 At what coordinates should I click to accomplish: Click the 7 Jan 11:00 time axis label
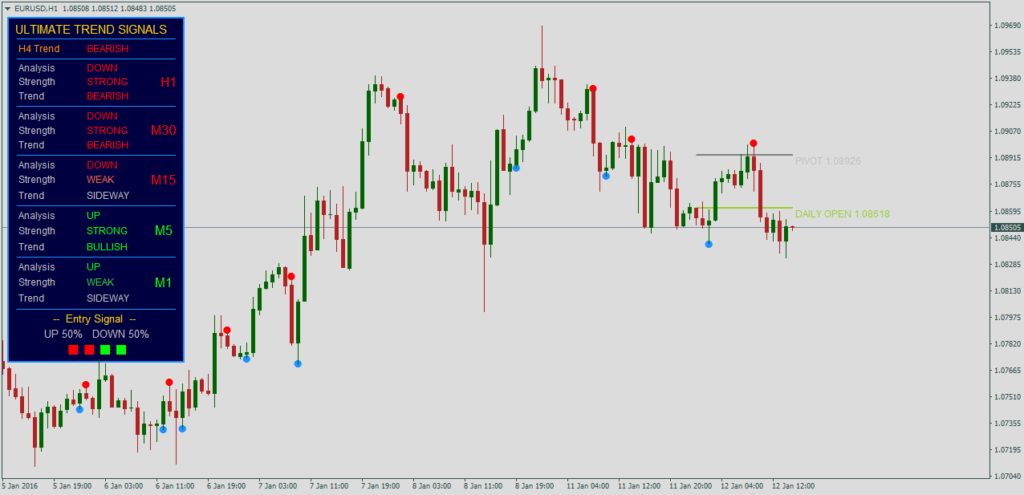(330, 486)
